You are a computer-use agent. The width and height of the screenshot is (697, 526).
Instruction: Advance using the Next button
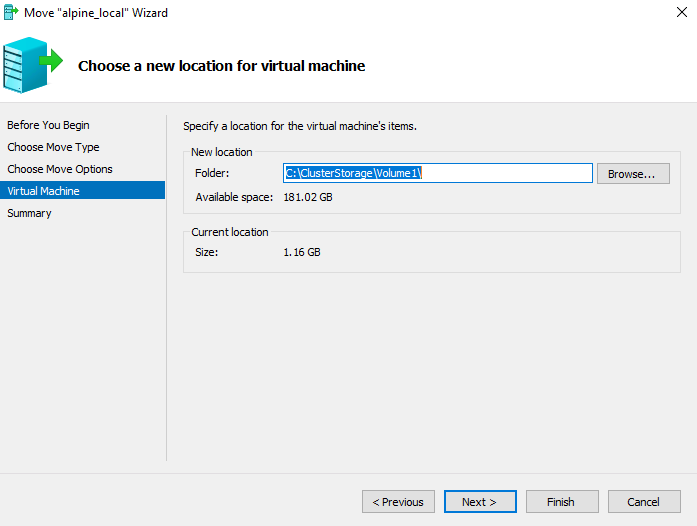(x=480, y=502)
